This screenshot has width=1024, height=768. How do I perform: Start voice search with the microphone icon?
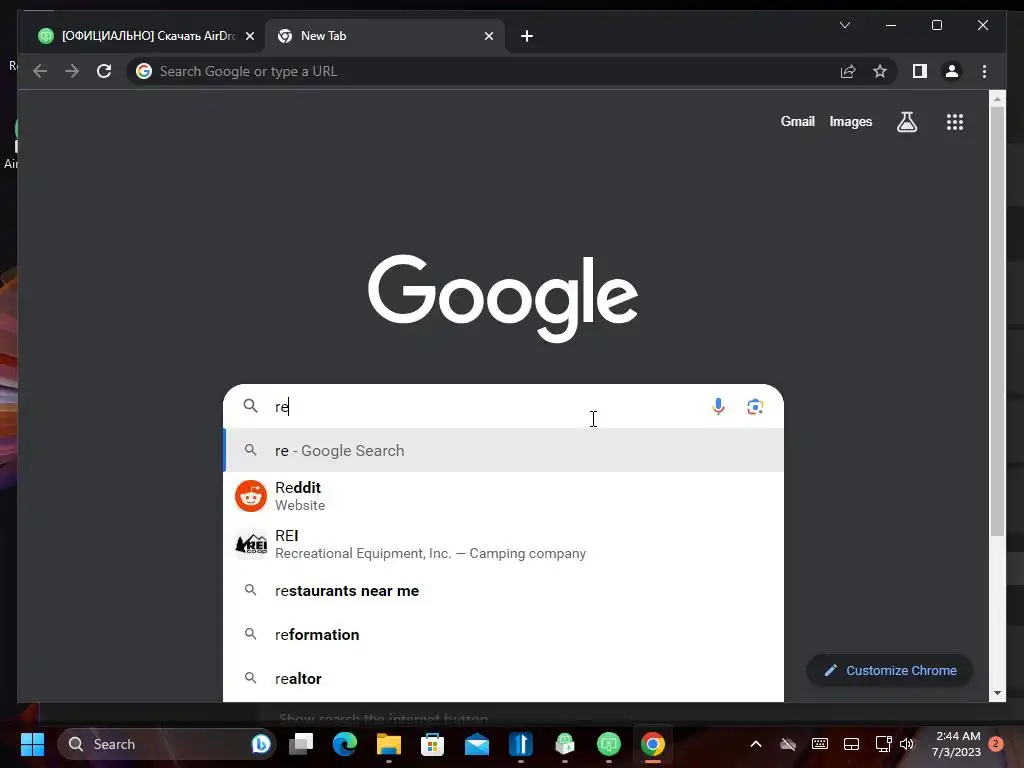tap(718, 406)
